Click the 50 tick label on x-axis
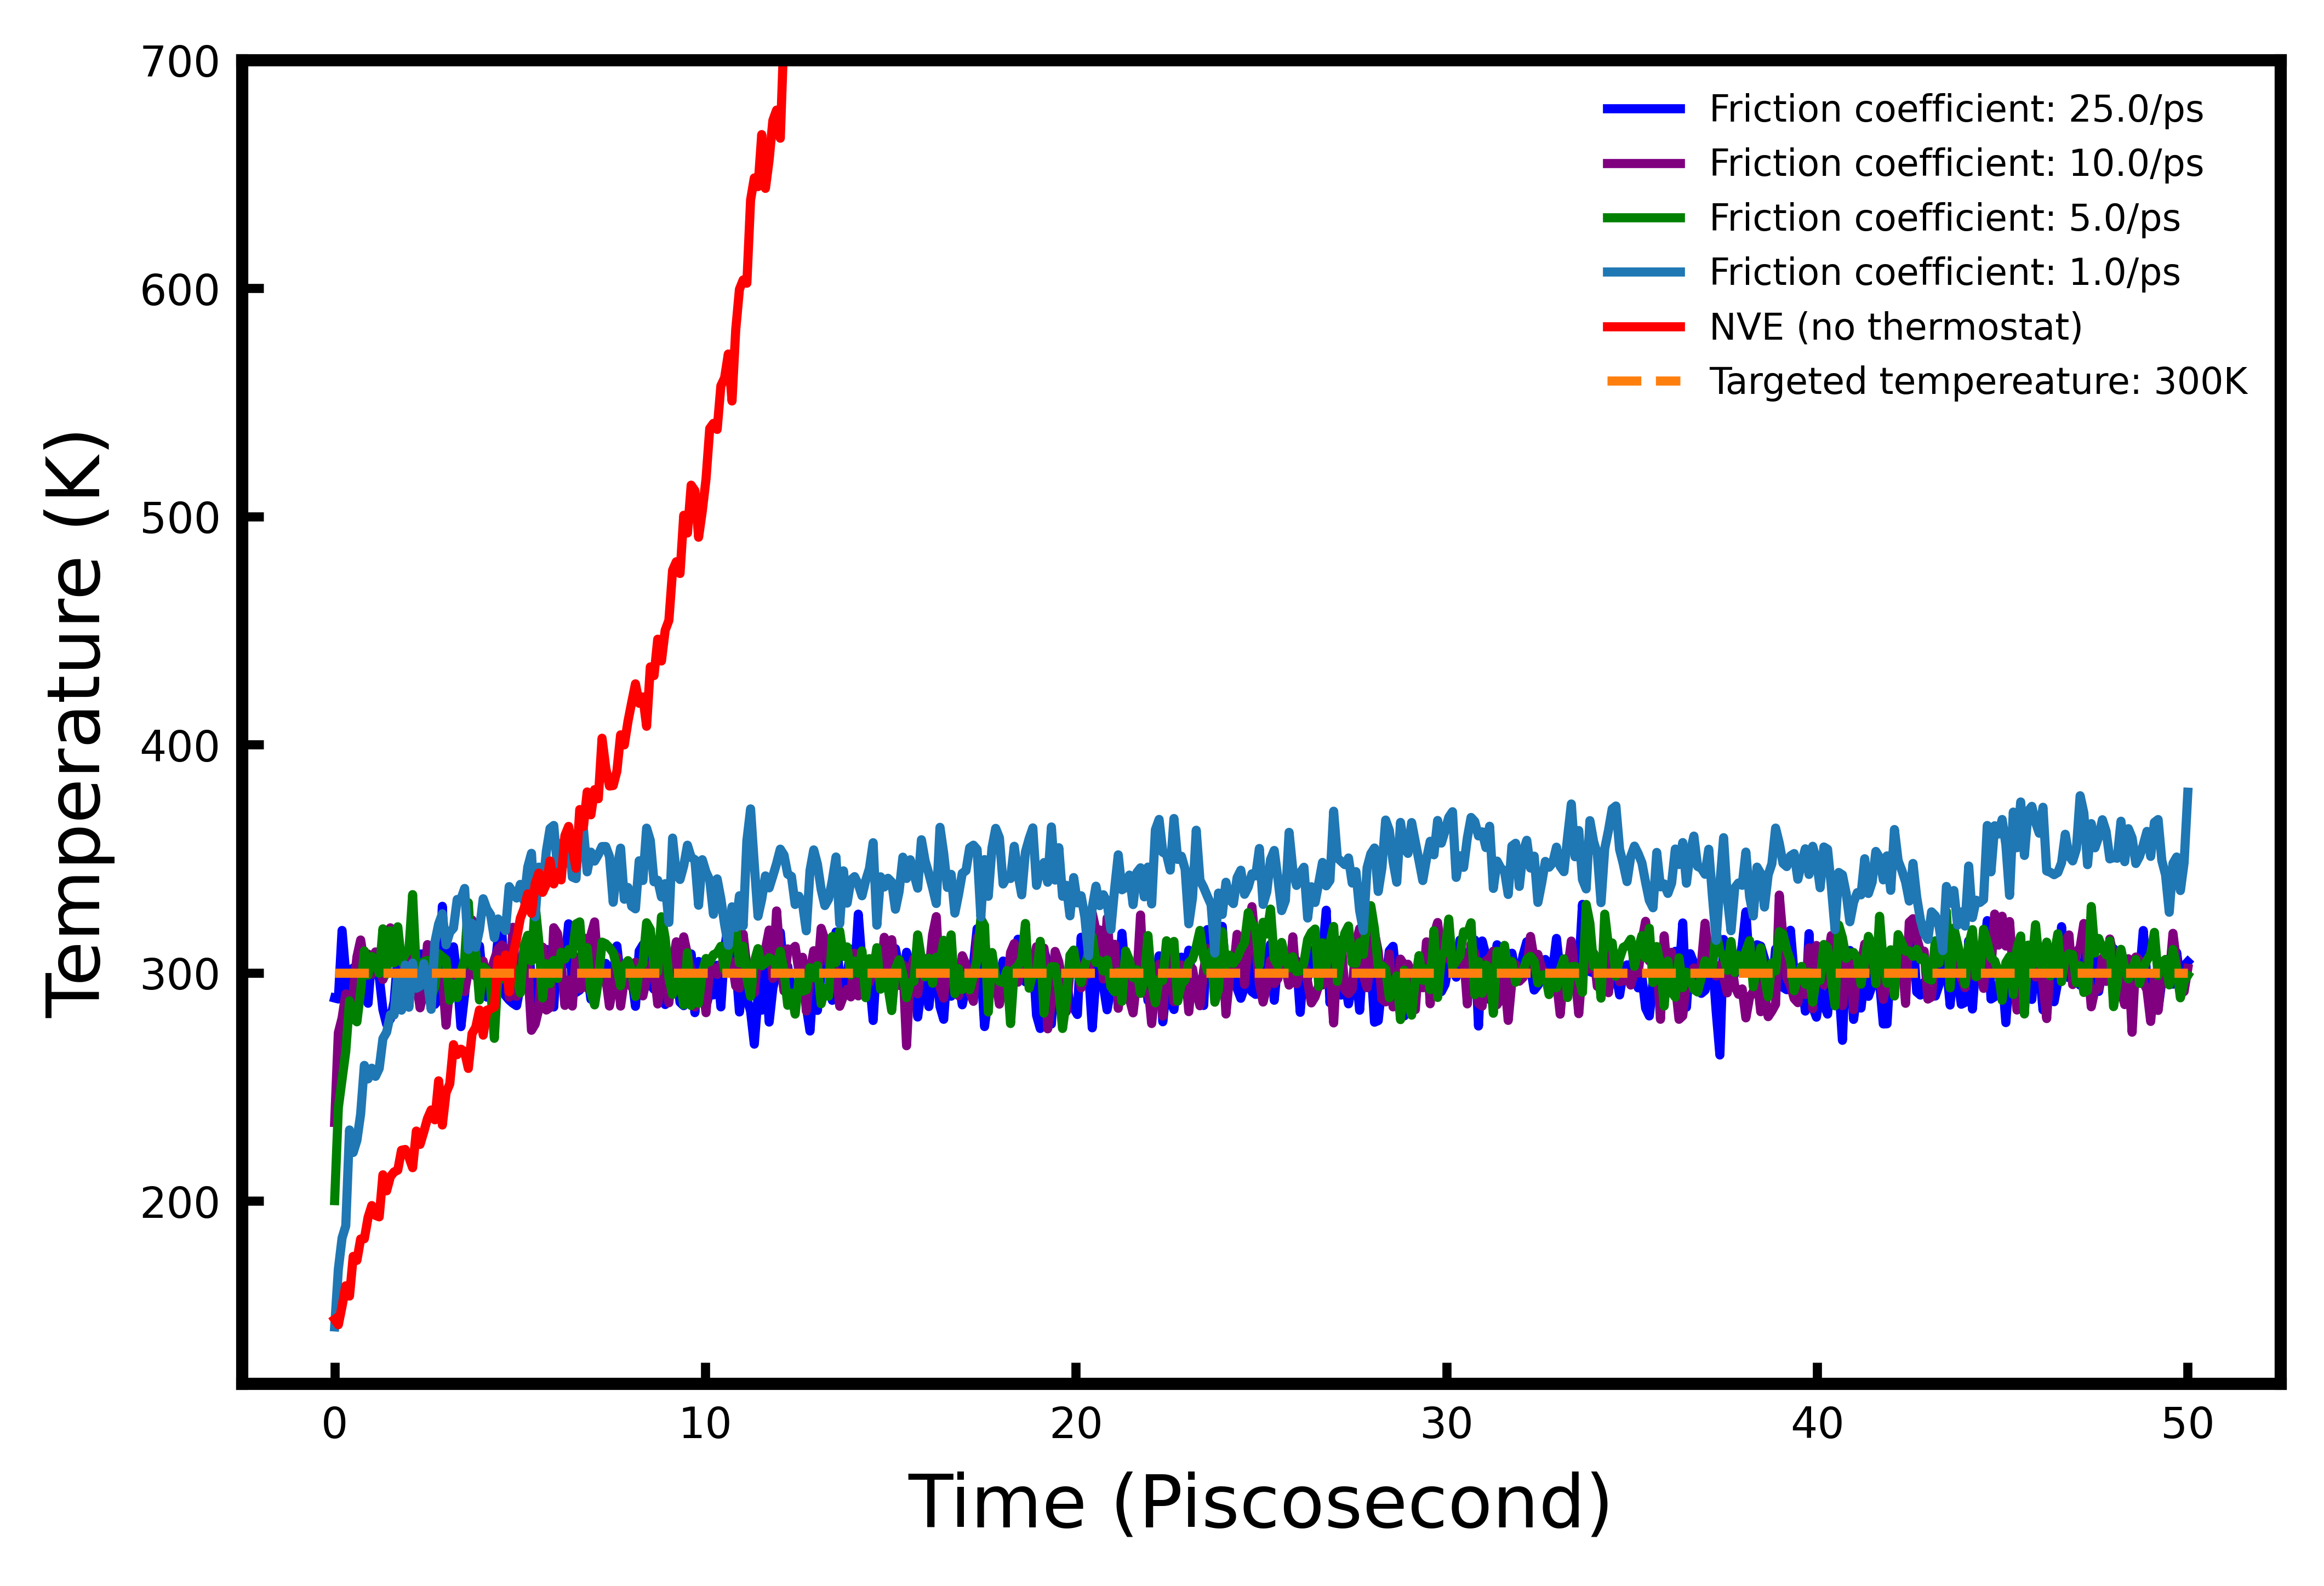2324x1586 pixels. click(2187, 1424)
